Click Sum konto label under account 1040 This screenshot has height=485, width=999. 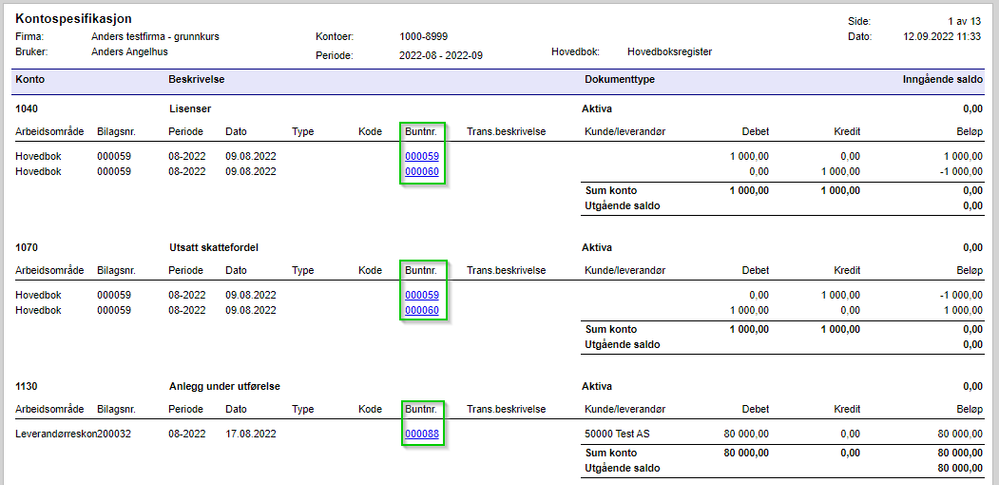611,190
